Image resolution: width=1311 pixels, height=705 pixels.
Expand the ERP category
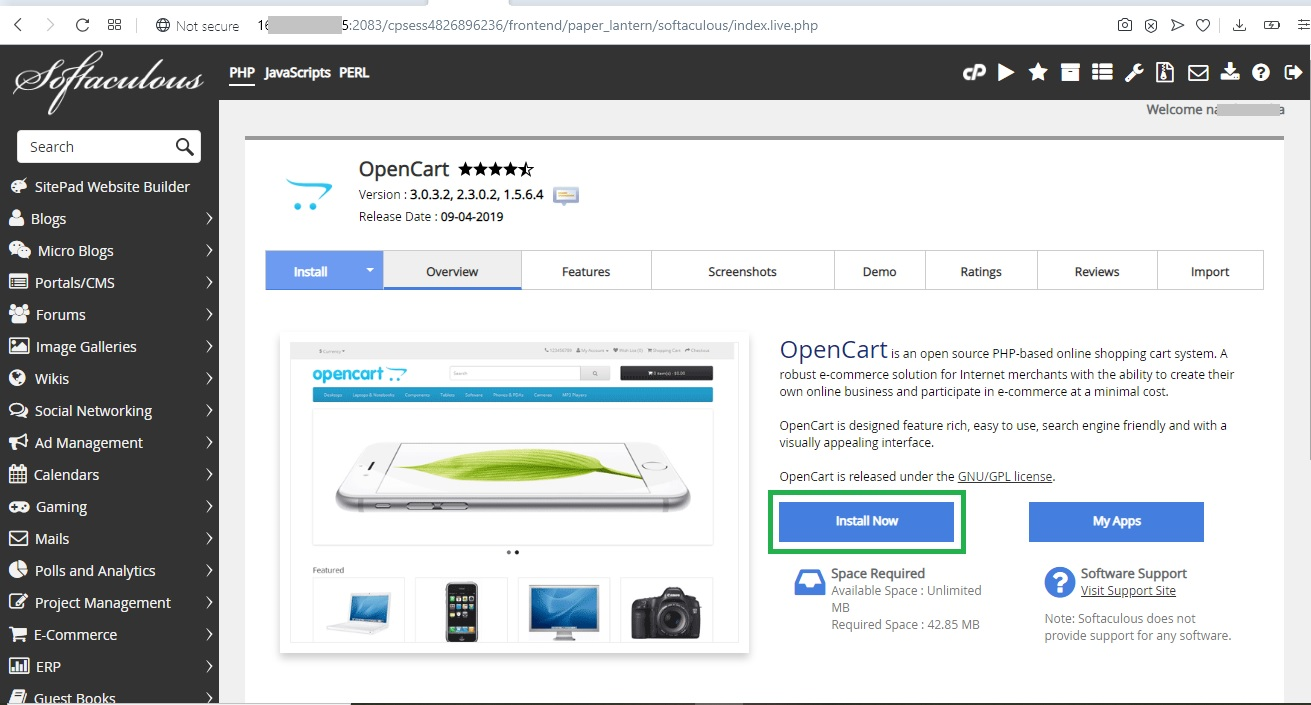(x=209, y=666)
